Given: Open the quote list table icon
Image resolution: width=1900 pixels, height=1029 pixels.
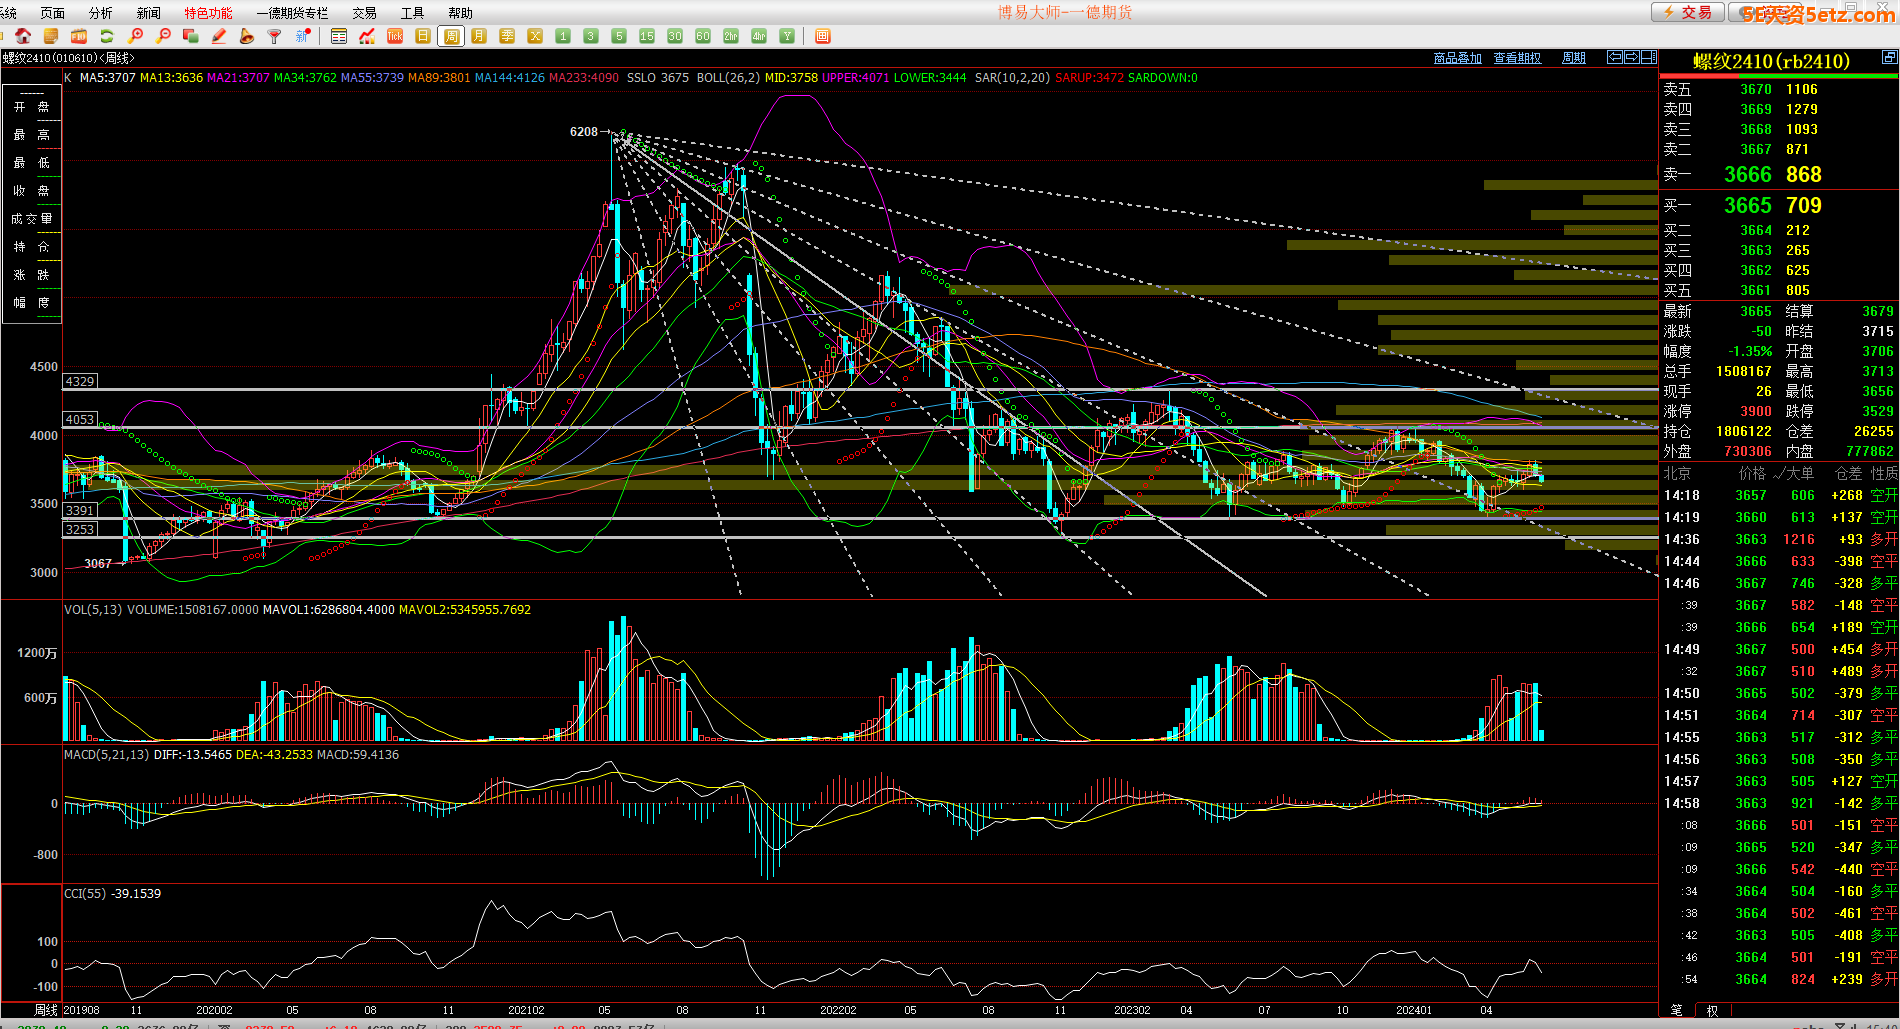Looking at the screenshot, I should (x=339, y=36).
